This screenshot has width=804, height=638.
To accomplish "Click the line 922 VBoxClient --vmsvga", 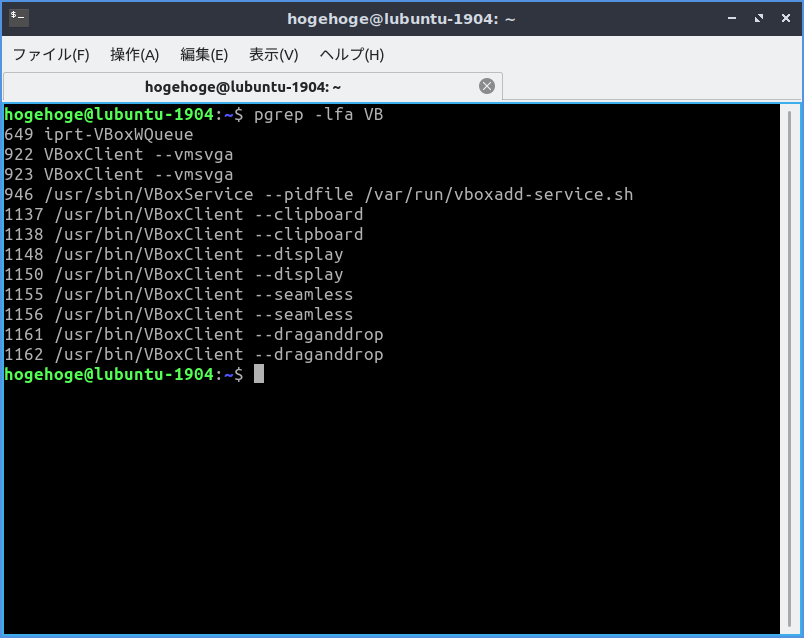I will [x=119, y=154].
